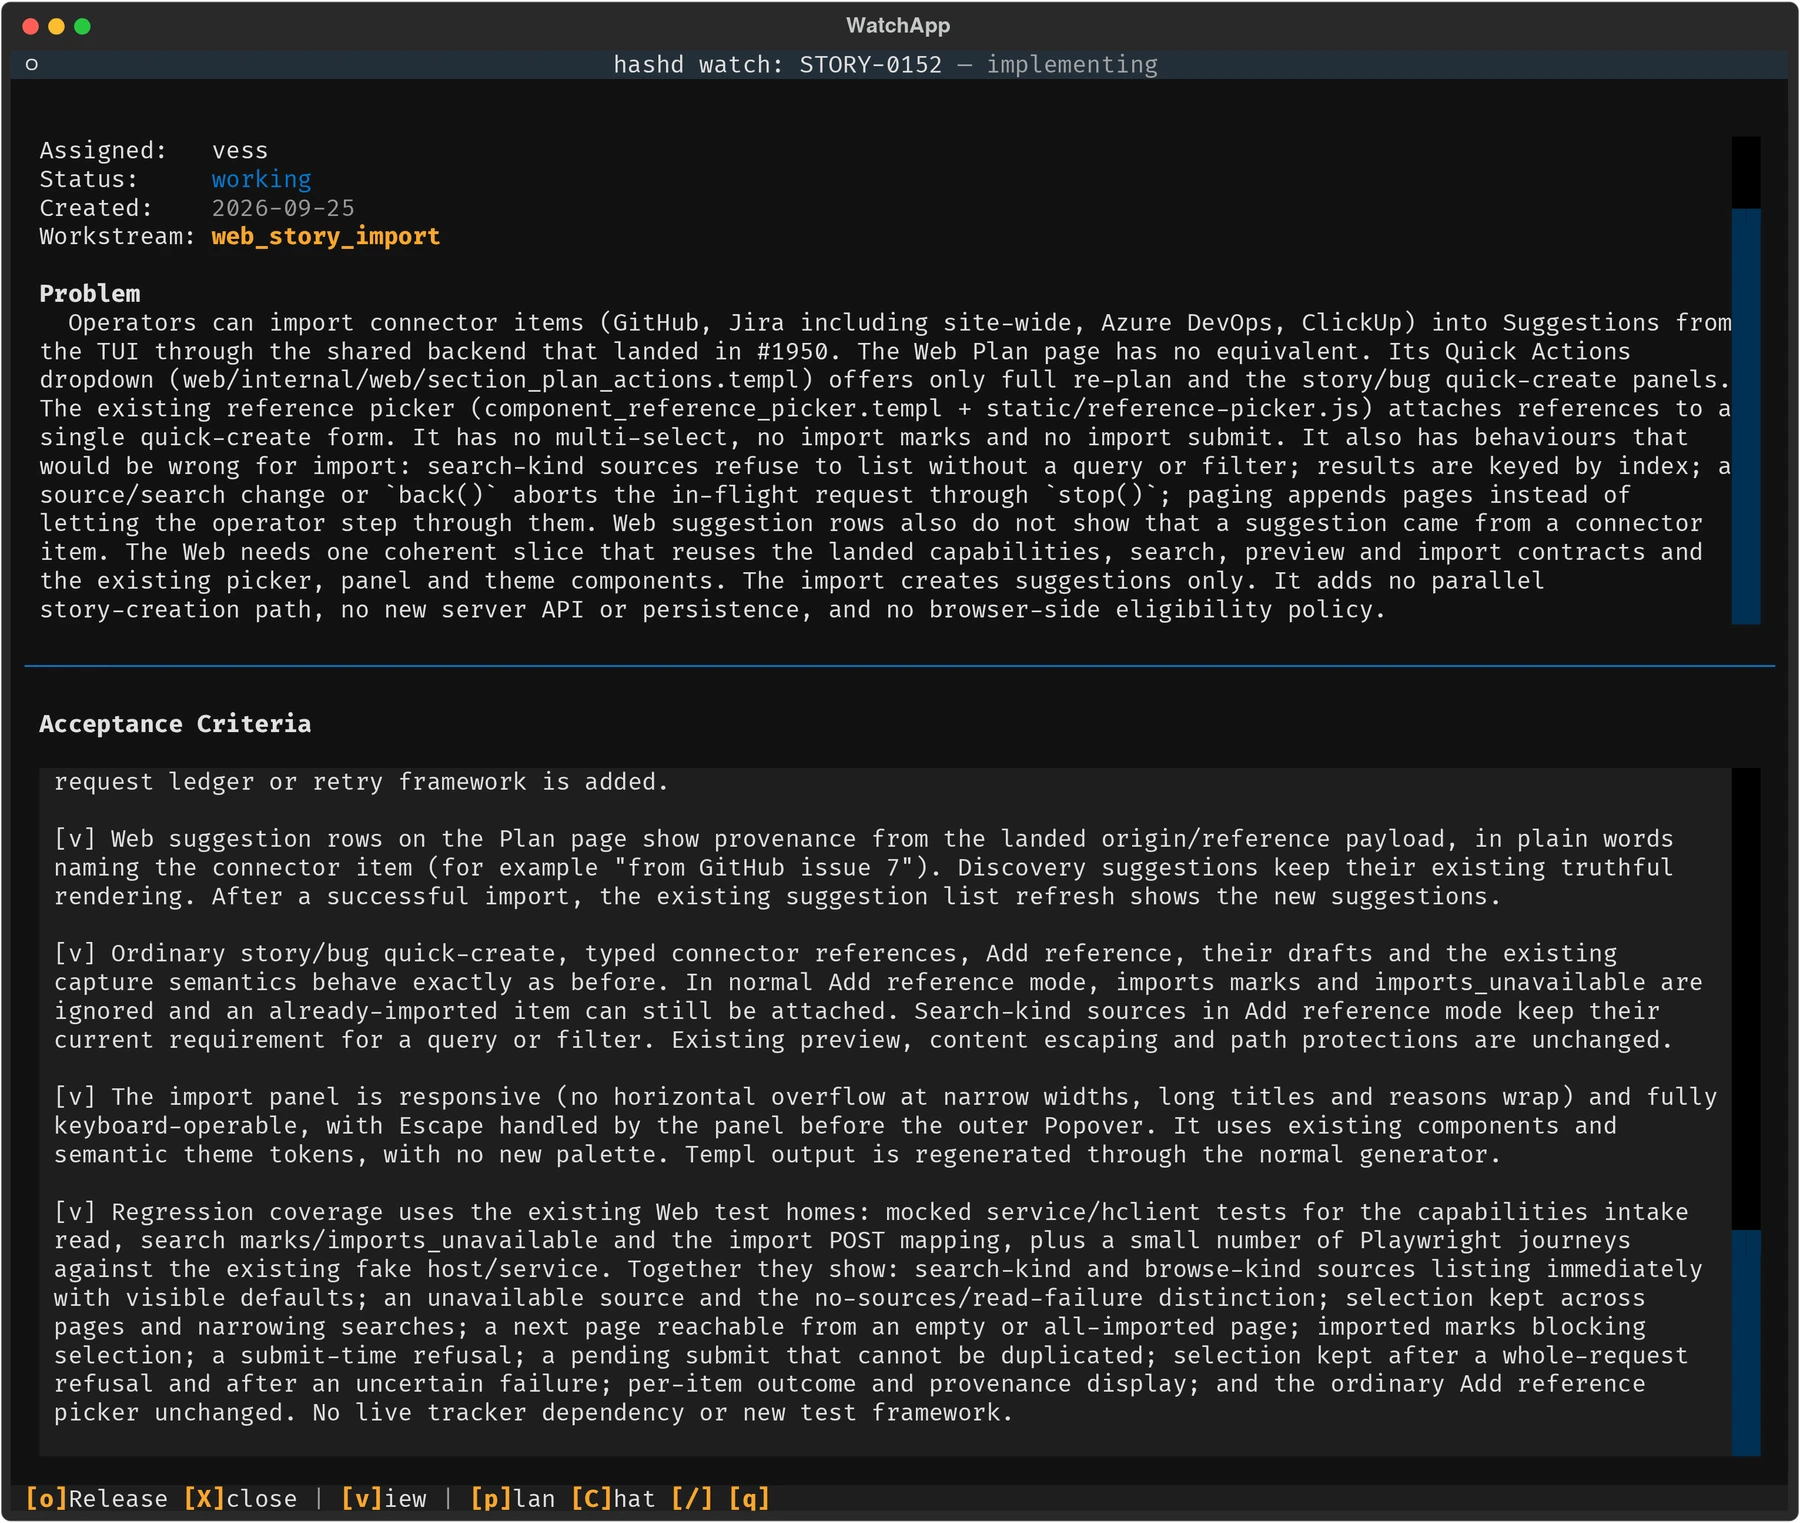Viewport: 1800px width, 1523px height.
Task: Click the 'Problem' section heading
Action: point(90,294)
